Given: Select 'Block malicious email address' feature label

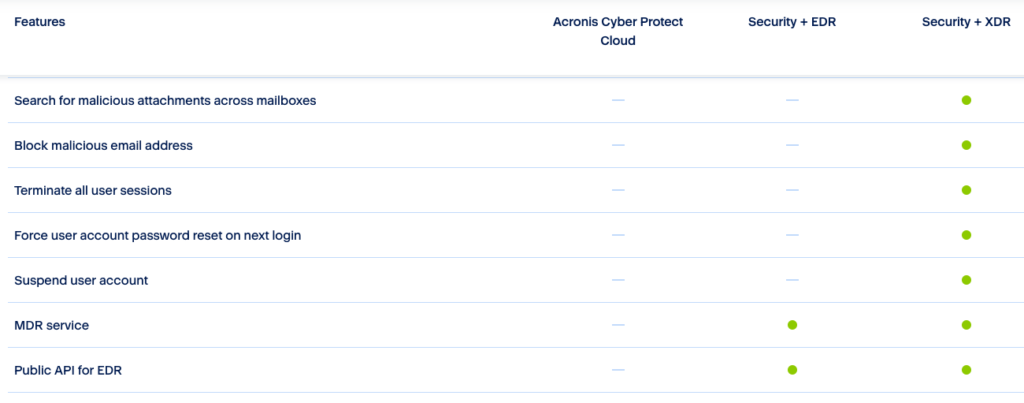Looking at the screenshot, I should click(103, 145).
